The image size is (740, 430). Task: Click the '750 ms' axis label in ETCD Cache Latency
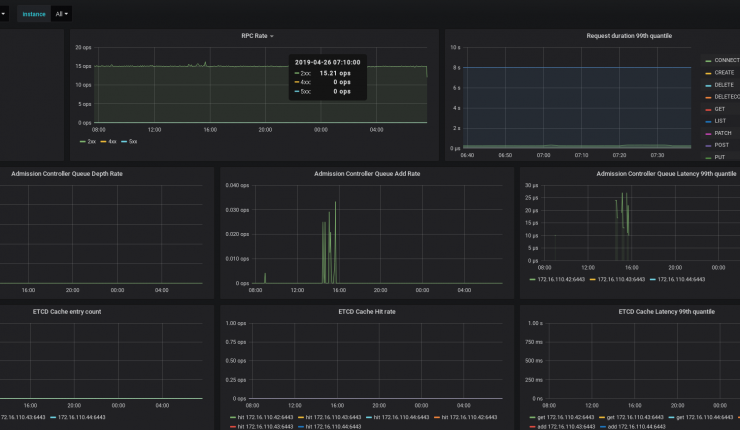click(x=534, y=342)
